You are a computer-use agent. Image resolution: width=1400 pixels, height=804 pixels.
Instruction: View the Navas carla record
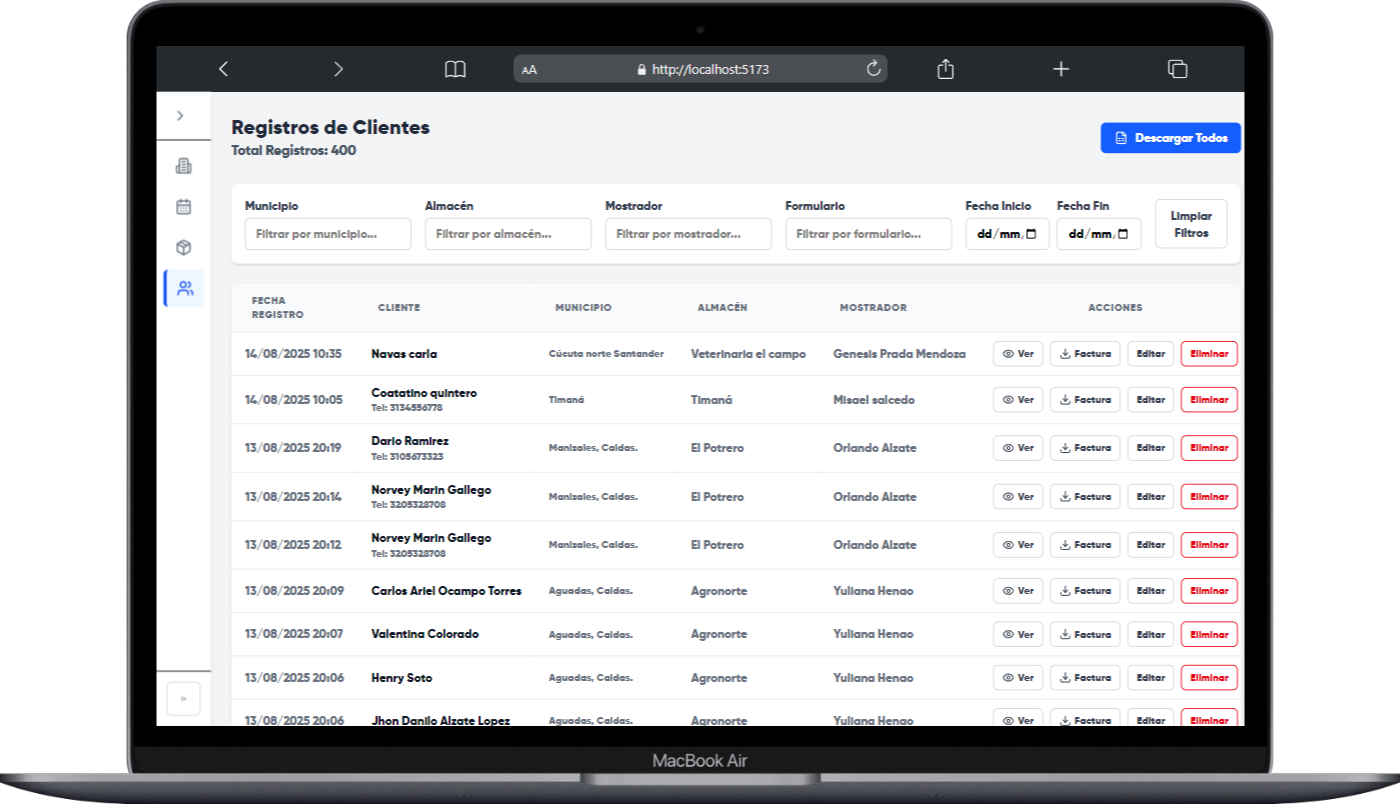tap(1017, 354)
